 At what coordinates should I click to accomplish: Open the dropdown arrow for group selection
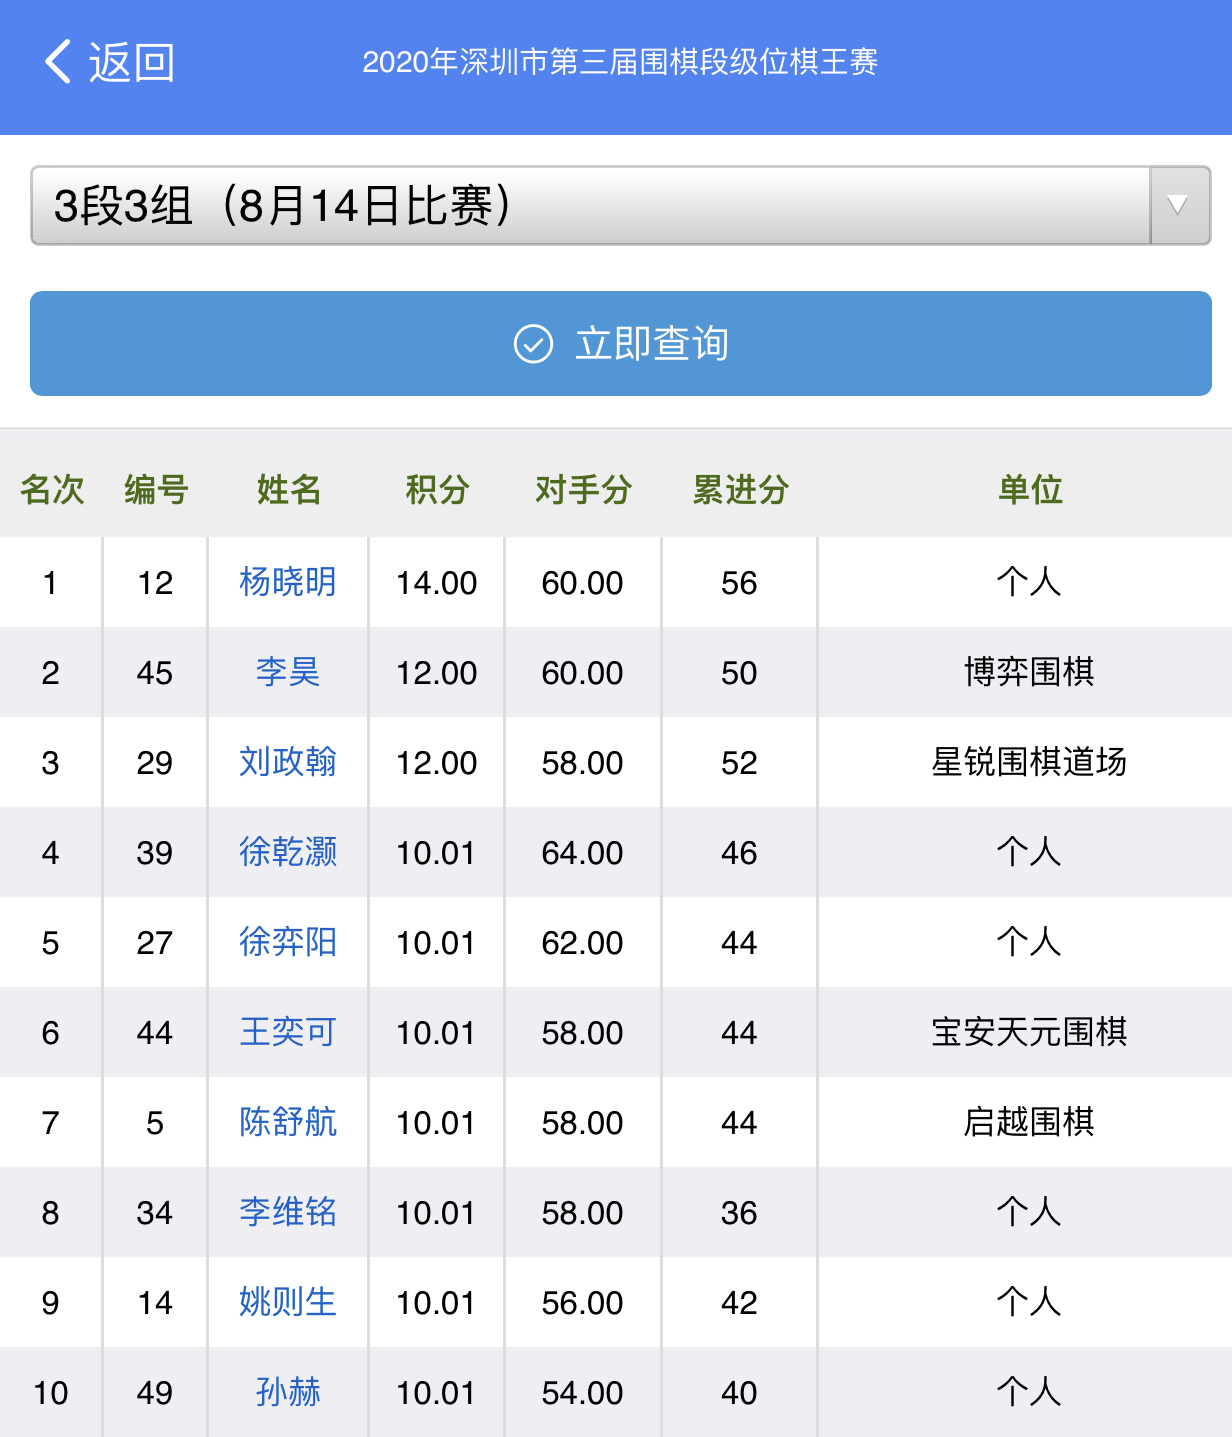click(1179, 206)
